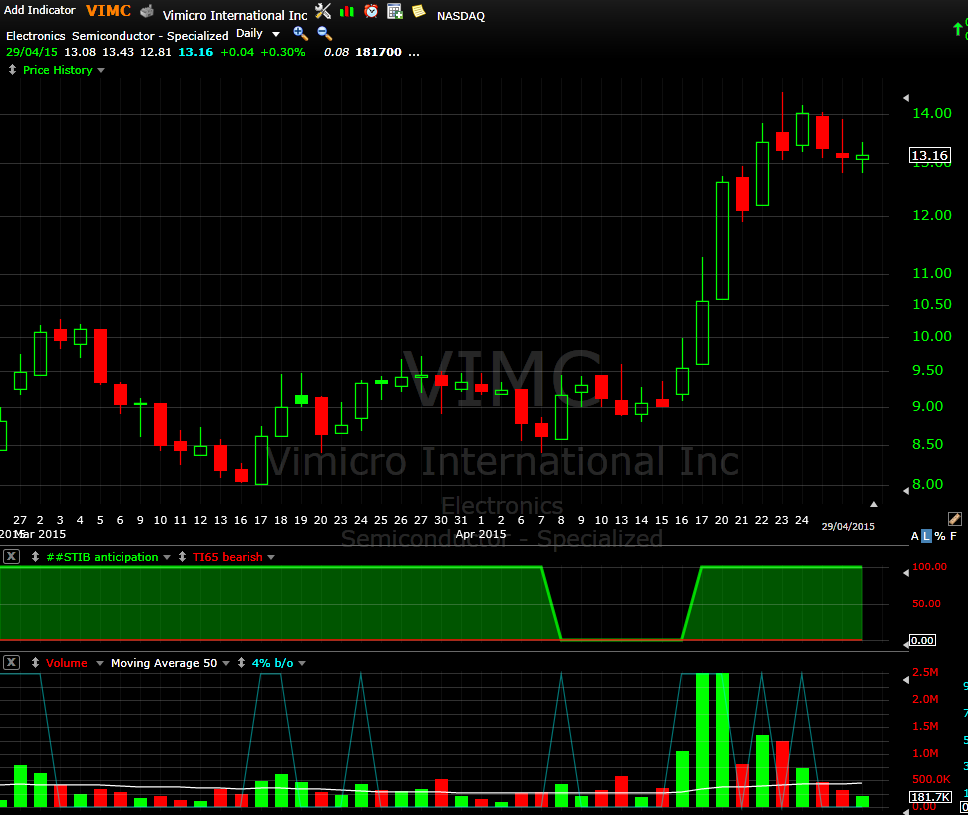Close the ##STIB anticipation indicator pane

11,556
